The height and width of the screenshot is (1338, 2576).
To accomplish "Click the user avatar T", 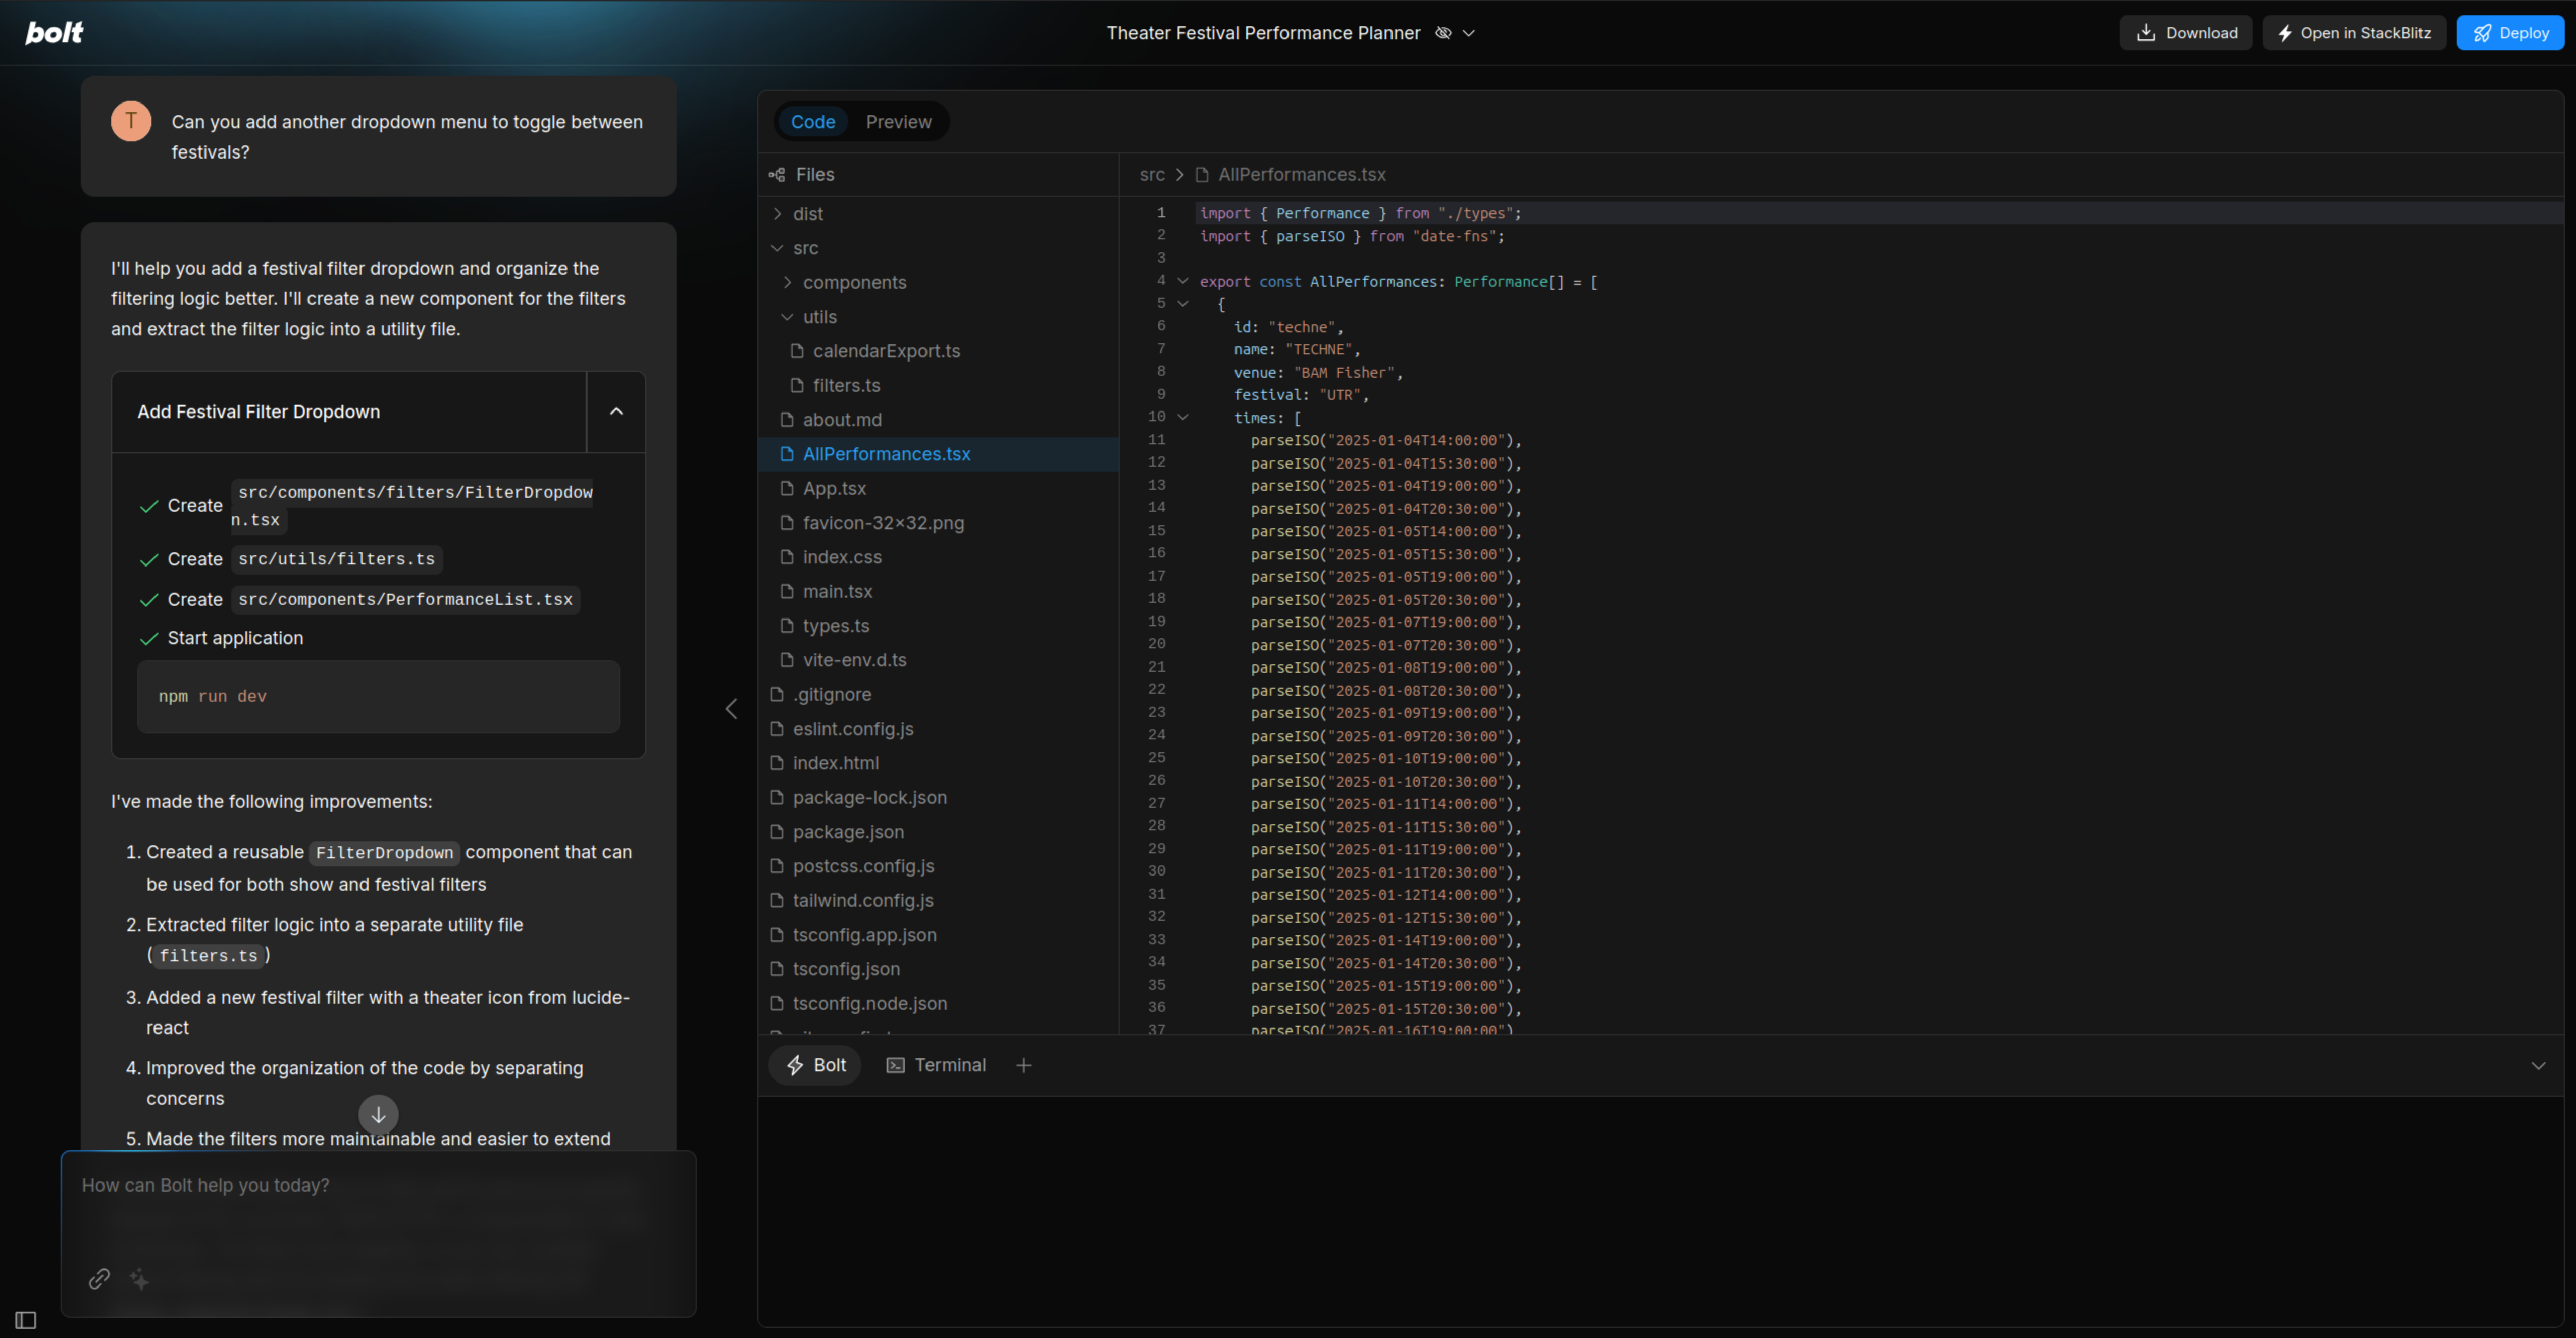I will pos(131,121).
